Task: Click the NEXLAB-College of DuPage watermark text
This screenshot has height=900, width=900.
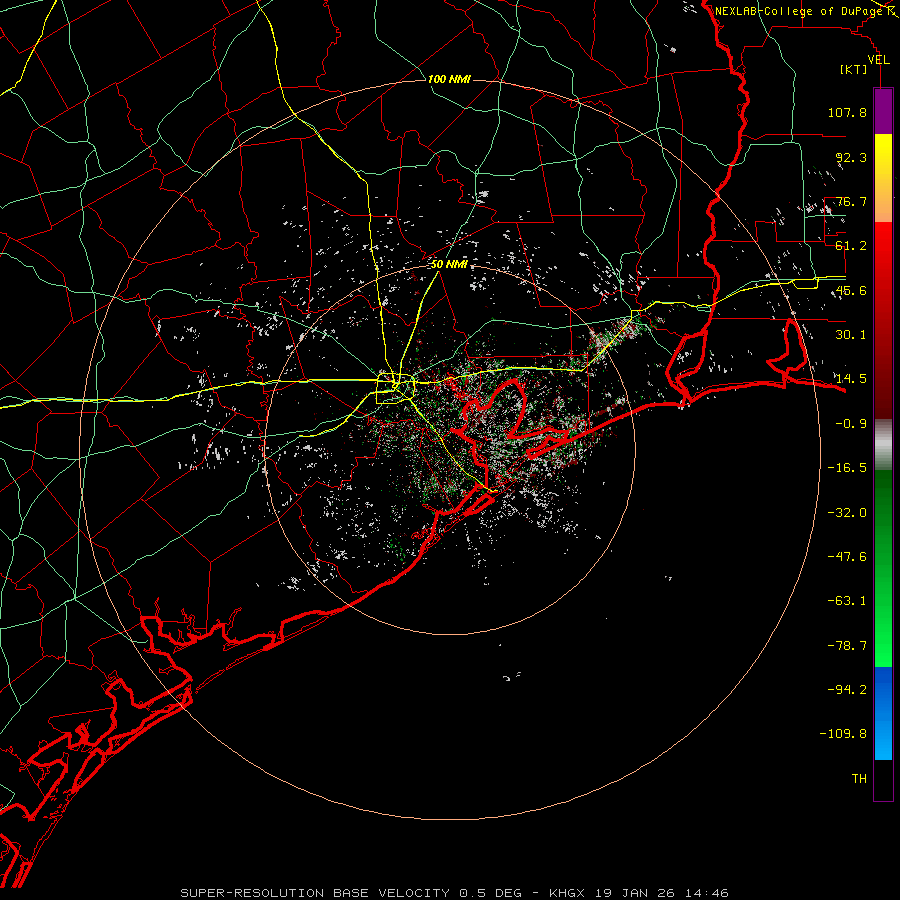Action: 799,11
